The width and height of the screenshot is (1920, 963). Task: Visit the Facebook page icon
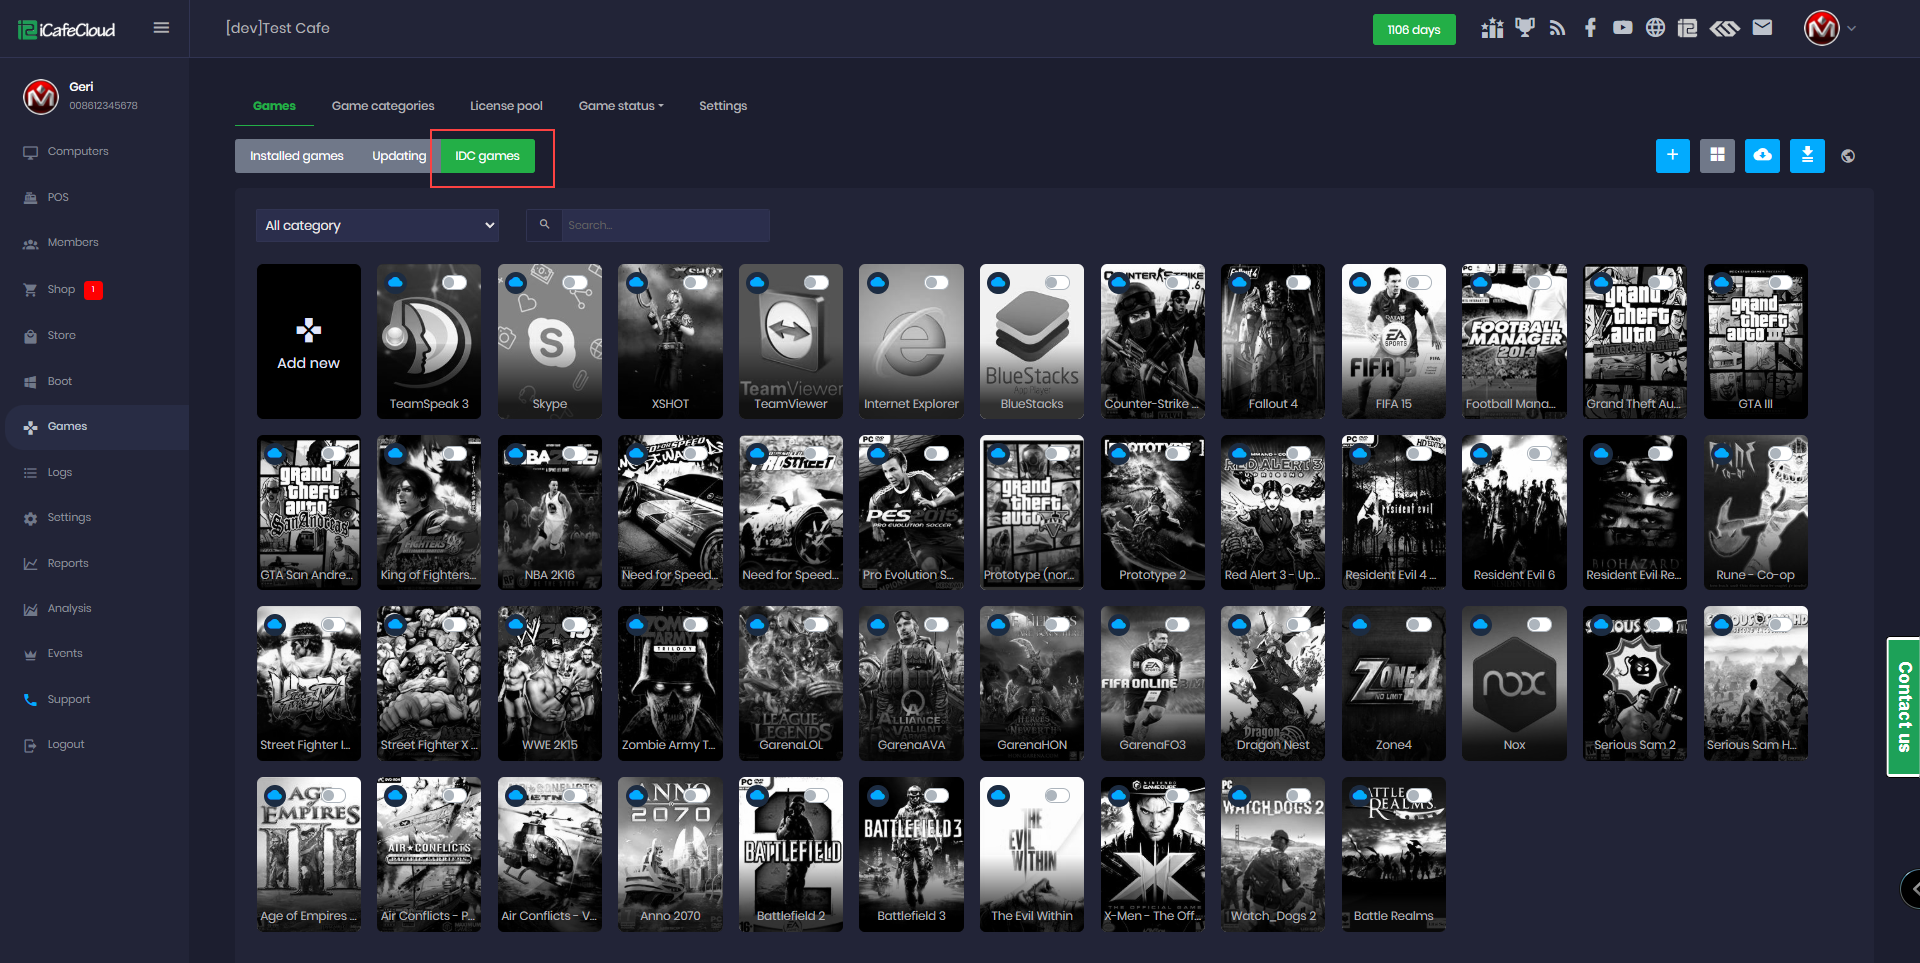coord(1590,28)
